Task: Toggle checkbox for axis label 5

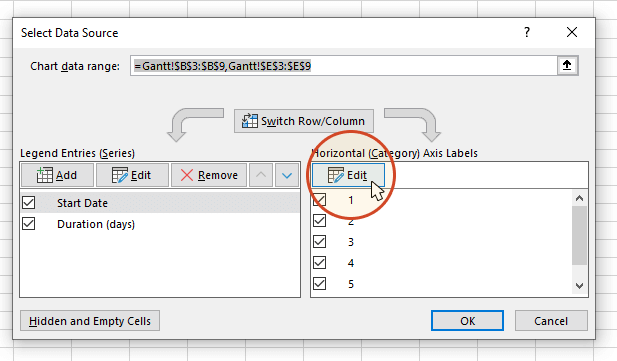Action: pos(320,283)
